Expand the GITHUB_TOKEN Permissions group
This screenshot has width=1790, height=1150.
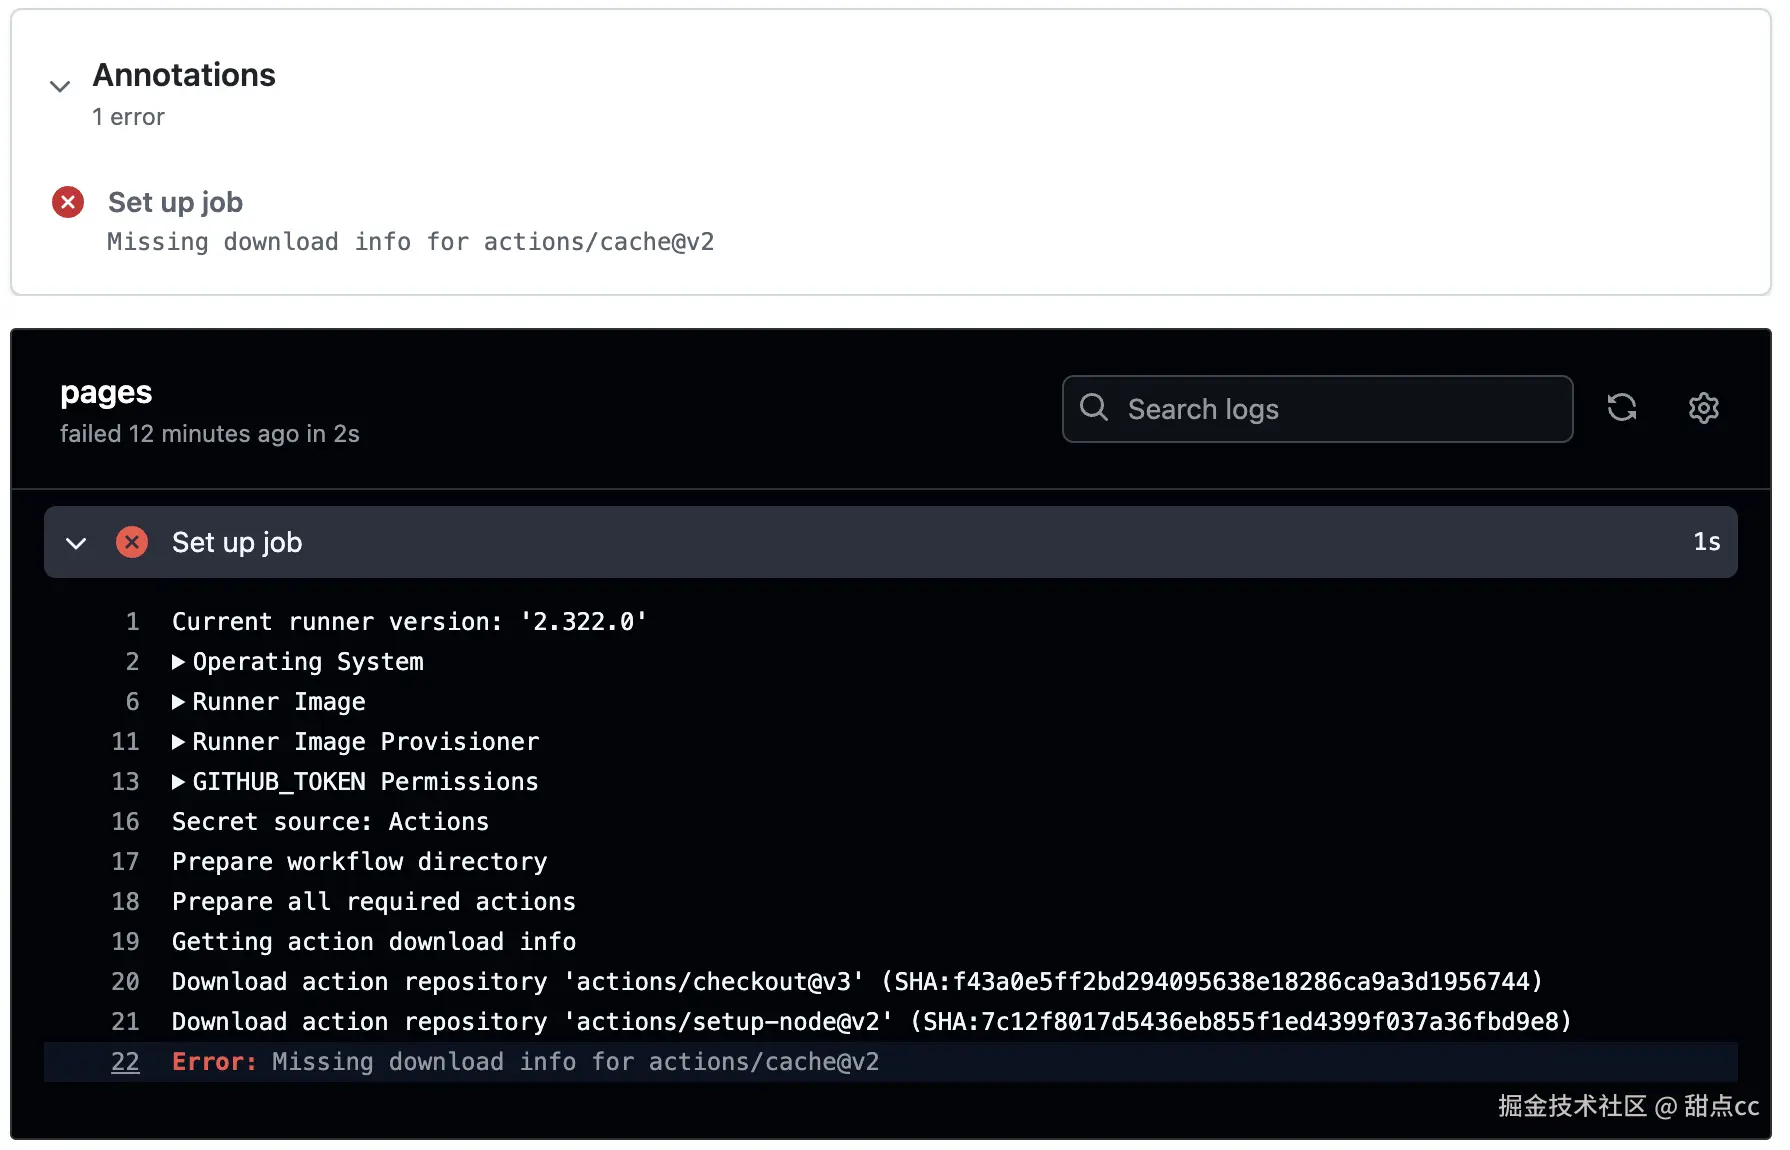[178, 782]
